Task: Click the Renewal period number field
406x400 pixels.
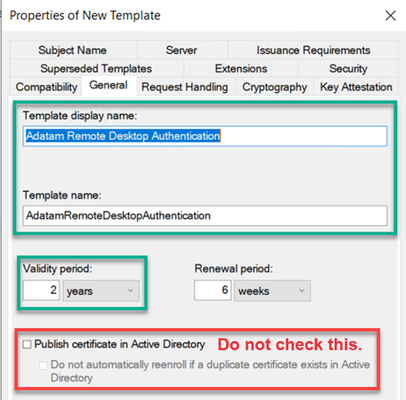Action: coord(213,290)
